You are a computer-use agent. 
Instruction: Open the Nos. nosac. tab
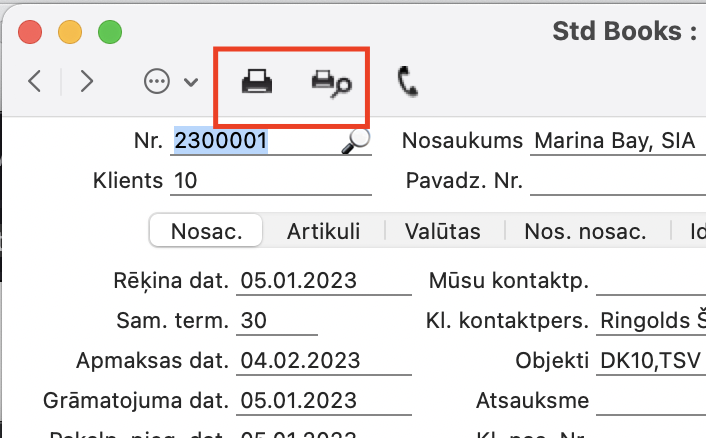coord(585,231)
